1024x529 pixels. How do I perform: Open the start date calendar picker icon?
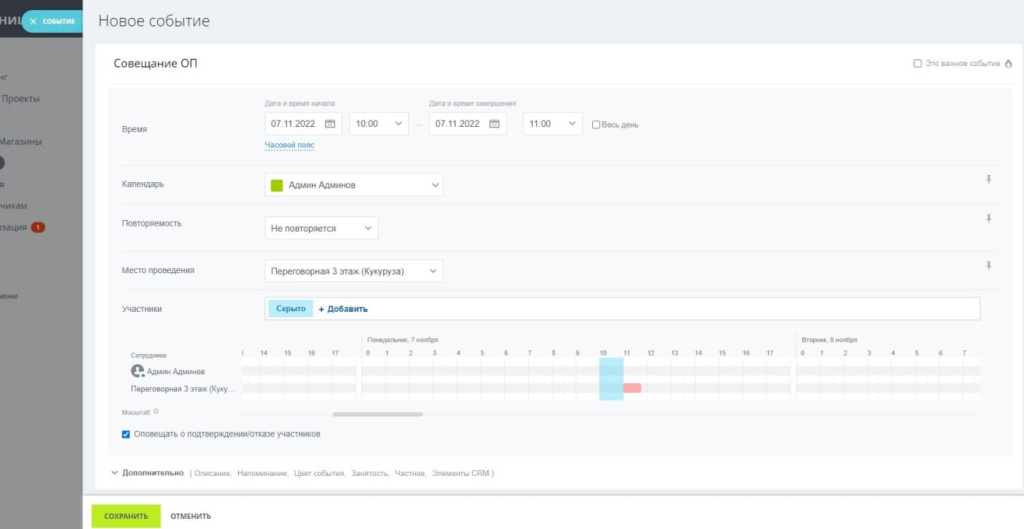pyautogui.click(x=331, y=124)
